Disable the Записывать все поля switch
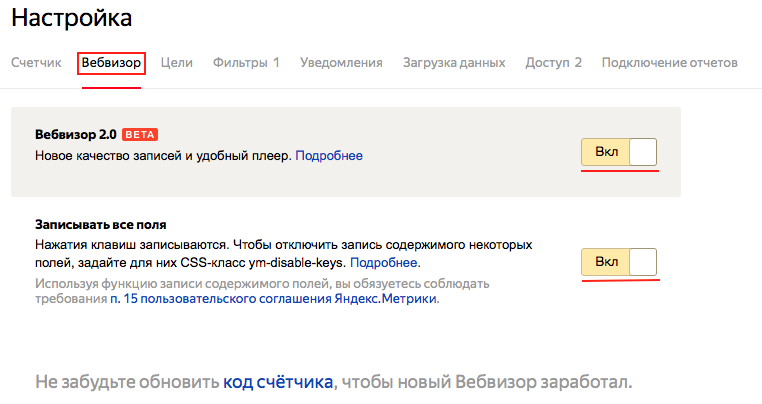Image resolution: width=762 pixels, height=404 pixels. click(x=619, y=262)
